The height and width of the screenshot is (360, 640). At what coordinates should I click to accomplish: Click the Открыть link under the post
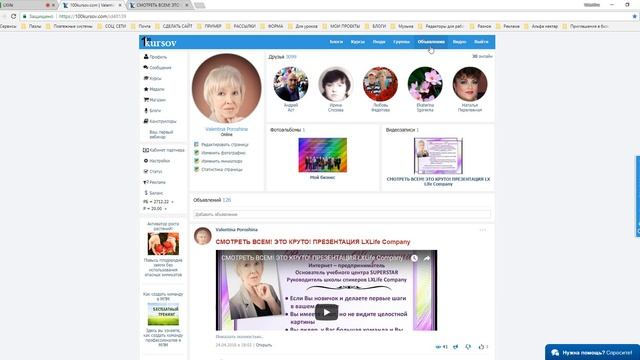point(264,345)
